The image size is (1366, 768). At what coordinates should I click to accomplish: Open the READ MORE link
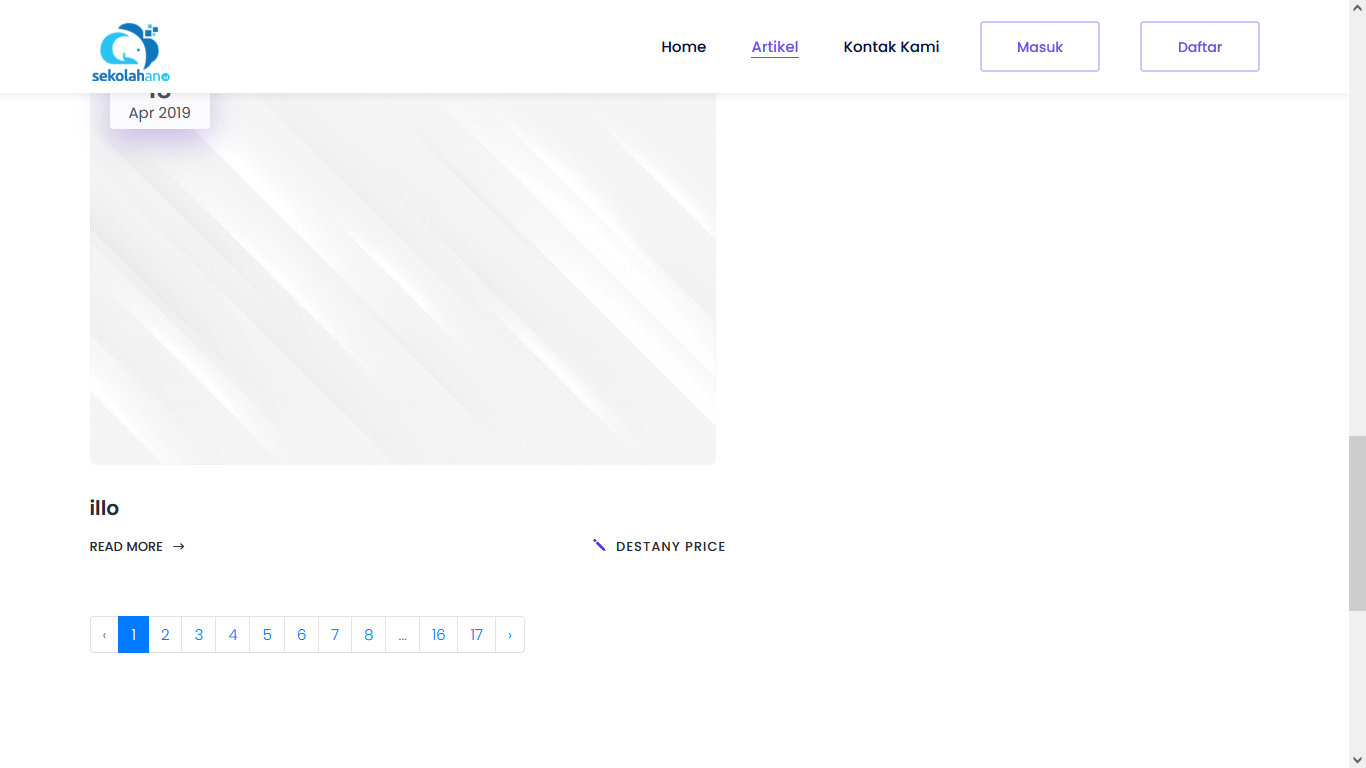pyautogui.click(x=126, y=547)
